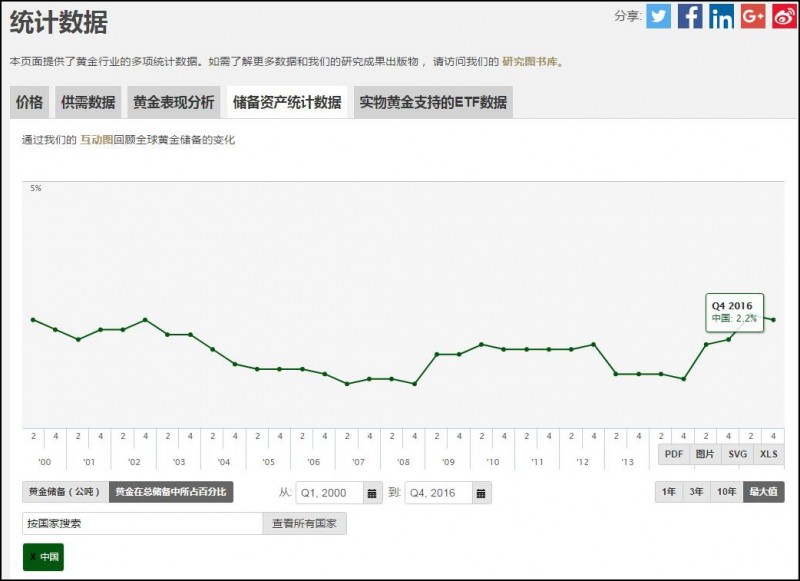800x581 pixels.
Task: Expand the 查看所有国家 country list
Action: (x=304, y=523)
